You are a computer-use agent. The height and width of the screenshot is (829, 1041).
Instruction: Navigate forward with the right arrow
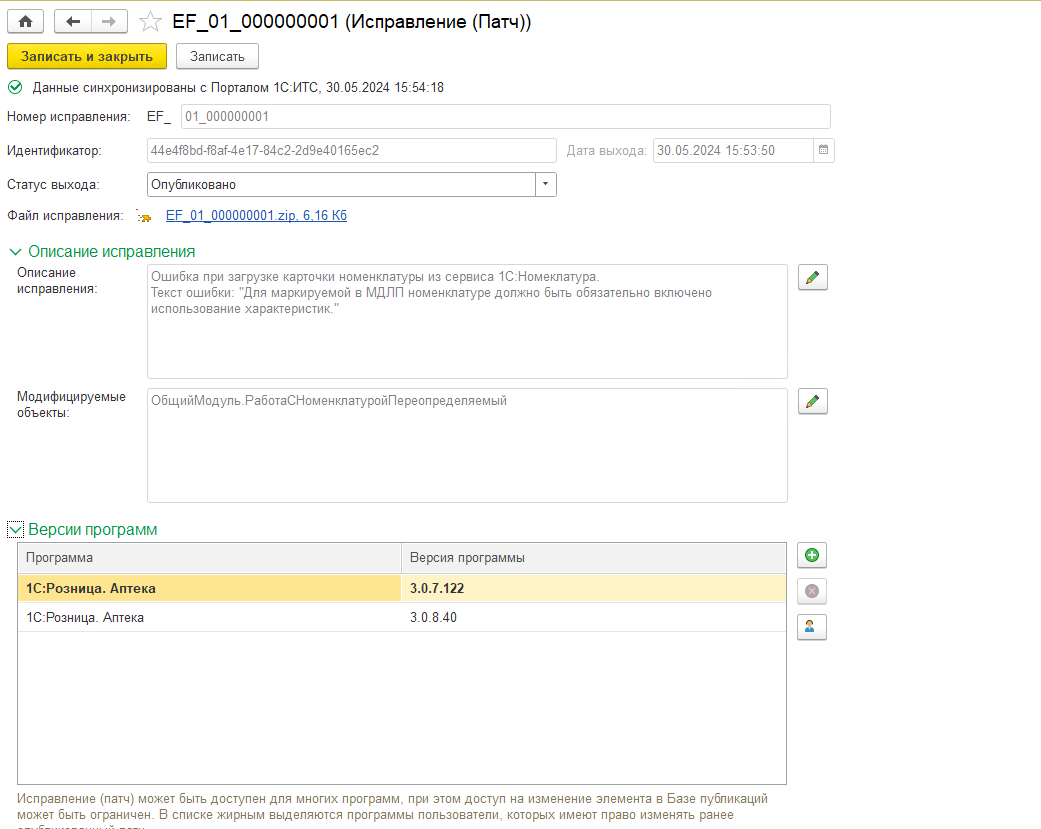point(109,21)
